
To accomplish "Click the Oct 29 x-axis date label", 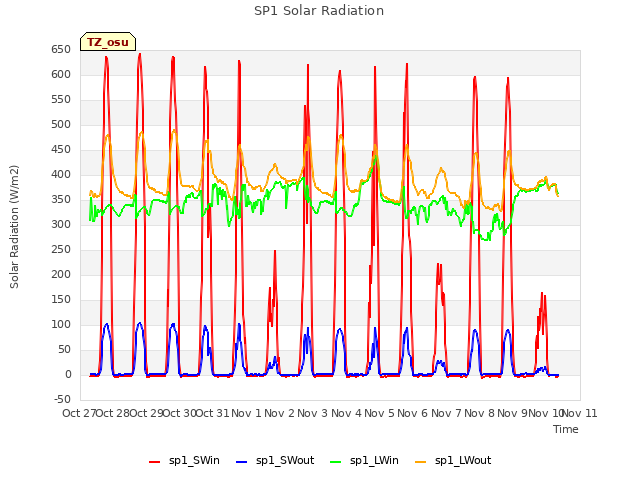I will coord(146,413).
